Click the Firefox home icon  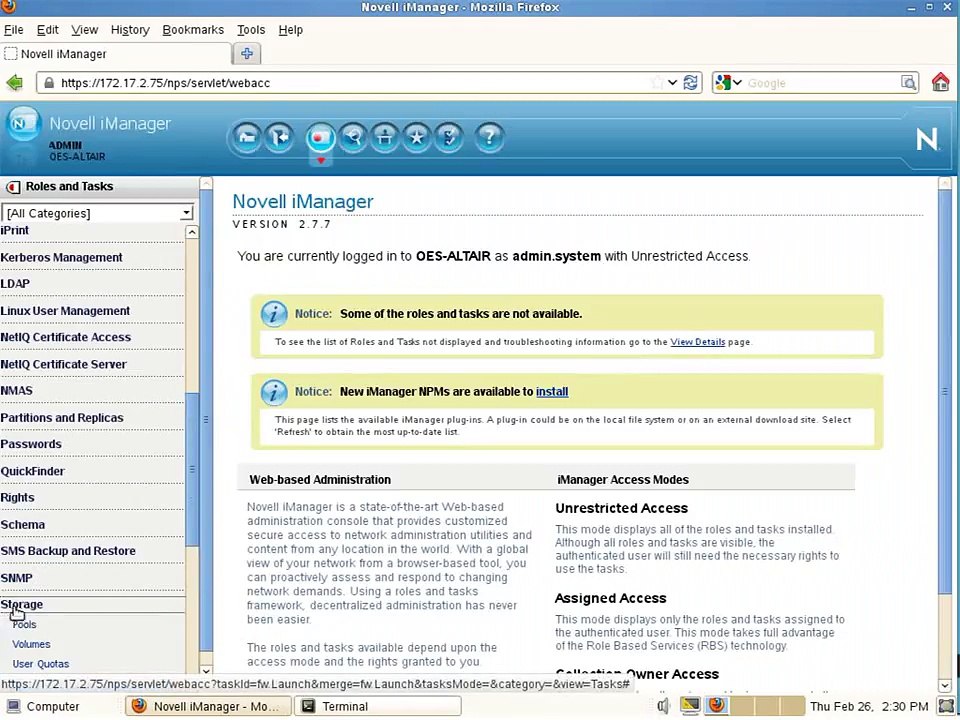pyautogui.click(x=940, y=82)
